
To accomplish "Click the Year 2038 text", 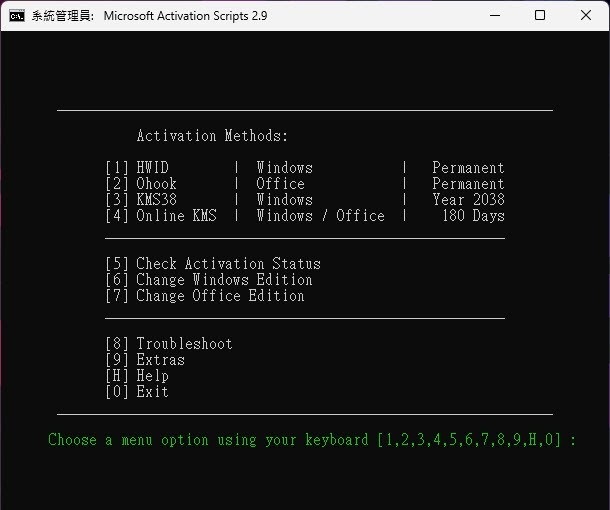I will click(468, 200).
